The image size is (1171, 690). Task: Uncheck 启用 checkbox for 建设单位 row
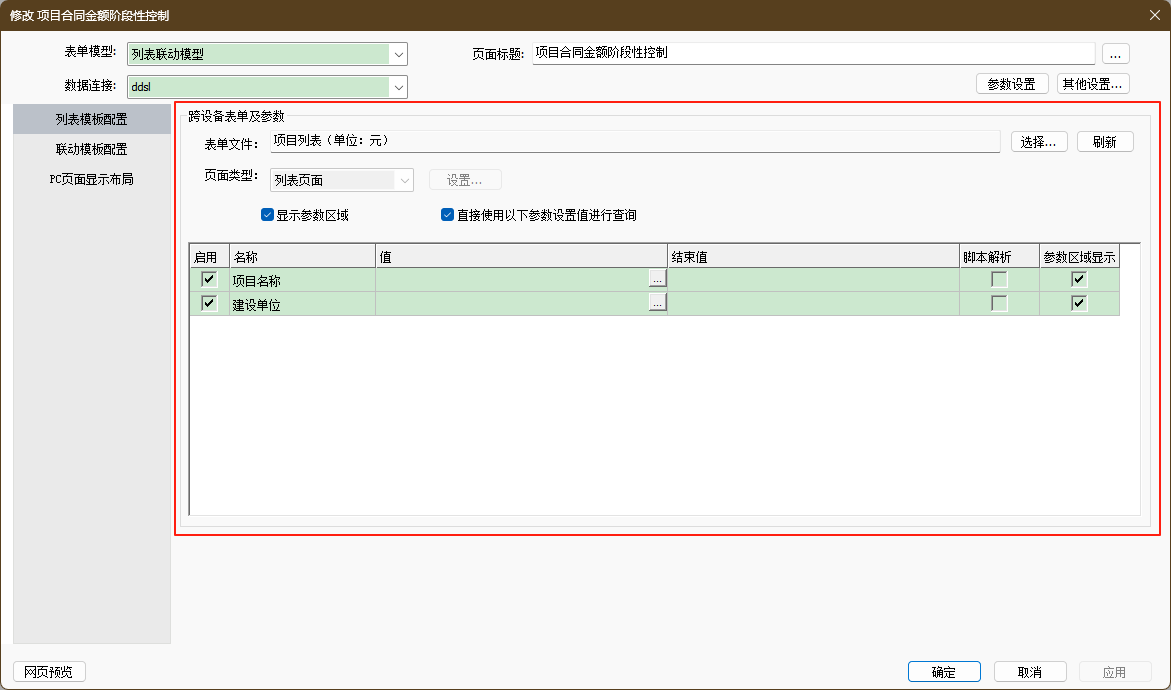[209, 304]
